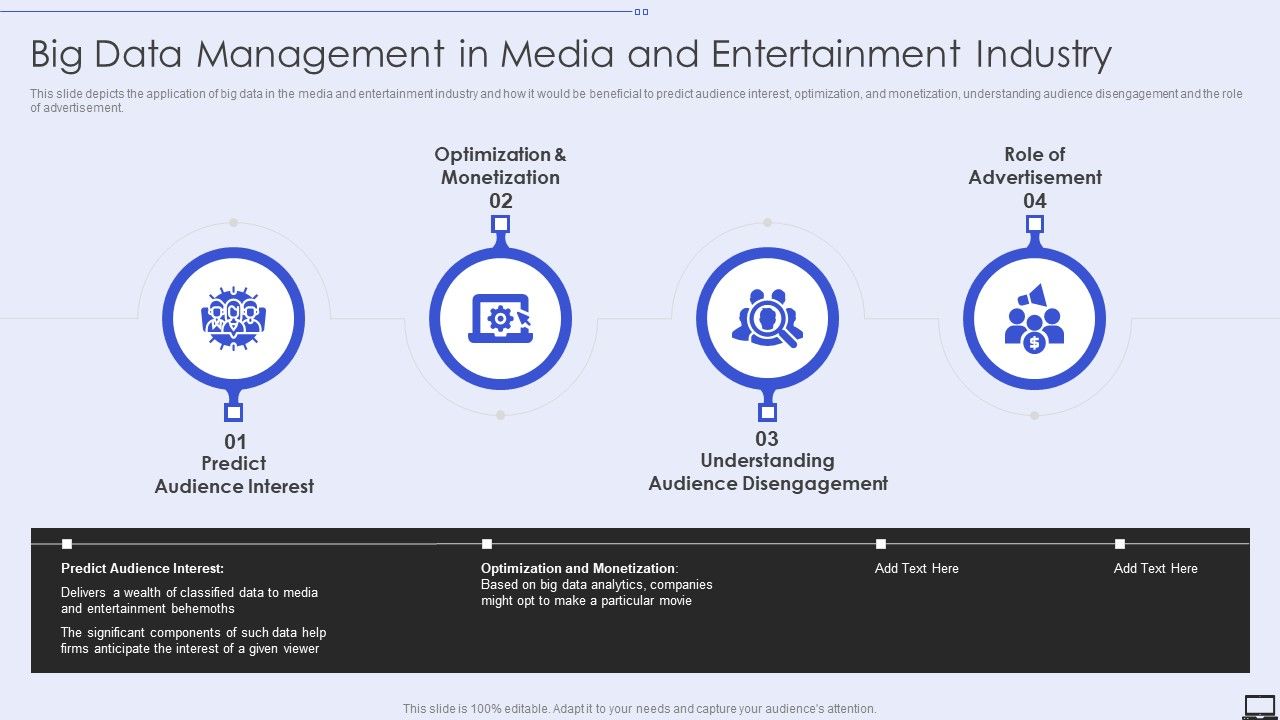Click the bold 'Predict Audience Interest:' heading in dark panel
Viewport: 1280px width, 720px height.
point(142,568)
